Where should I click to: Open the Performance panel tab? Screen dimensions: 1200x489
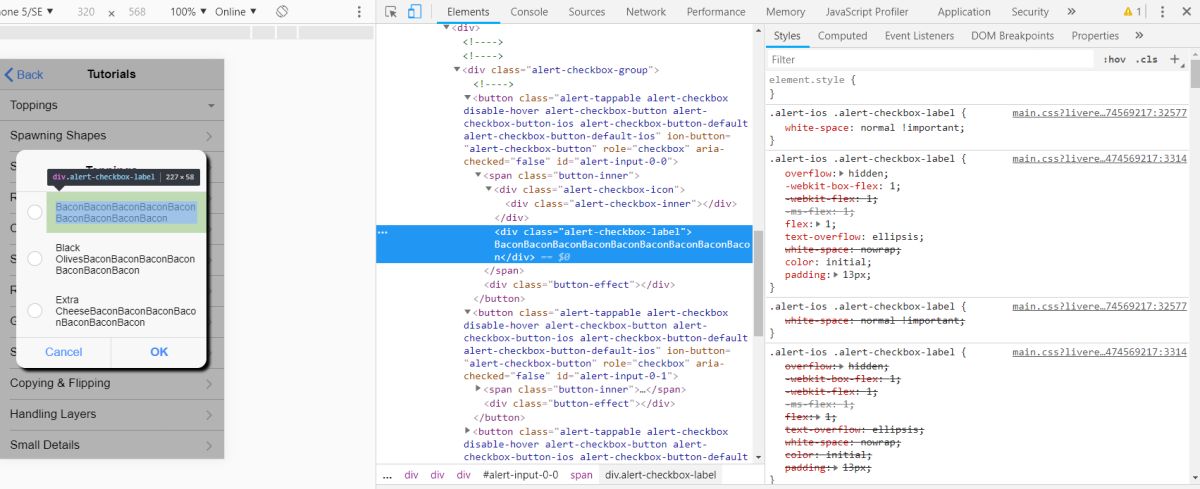[x=716, y=12]
